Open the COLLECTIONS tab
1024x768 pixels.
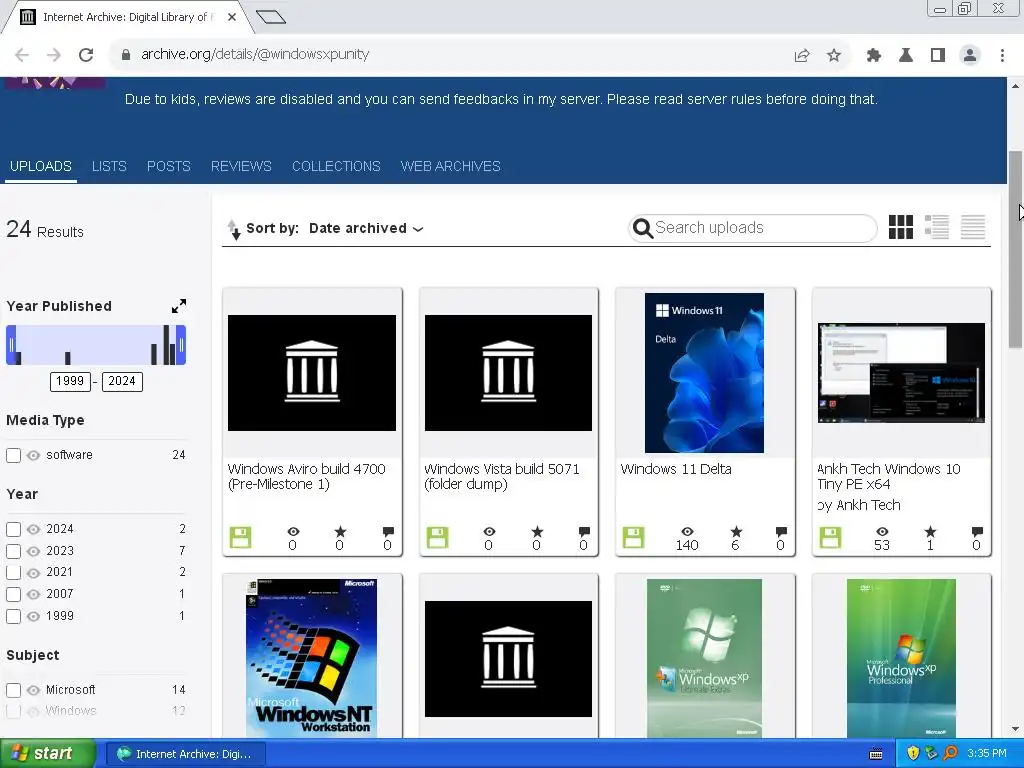click(x=336, y=167)
